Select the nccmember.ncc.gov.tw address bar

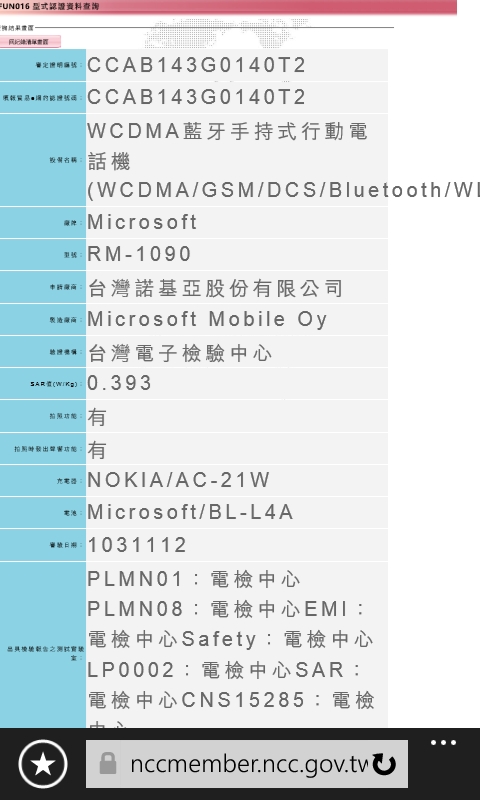247,764
